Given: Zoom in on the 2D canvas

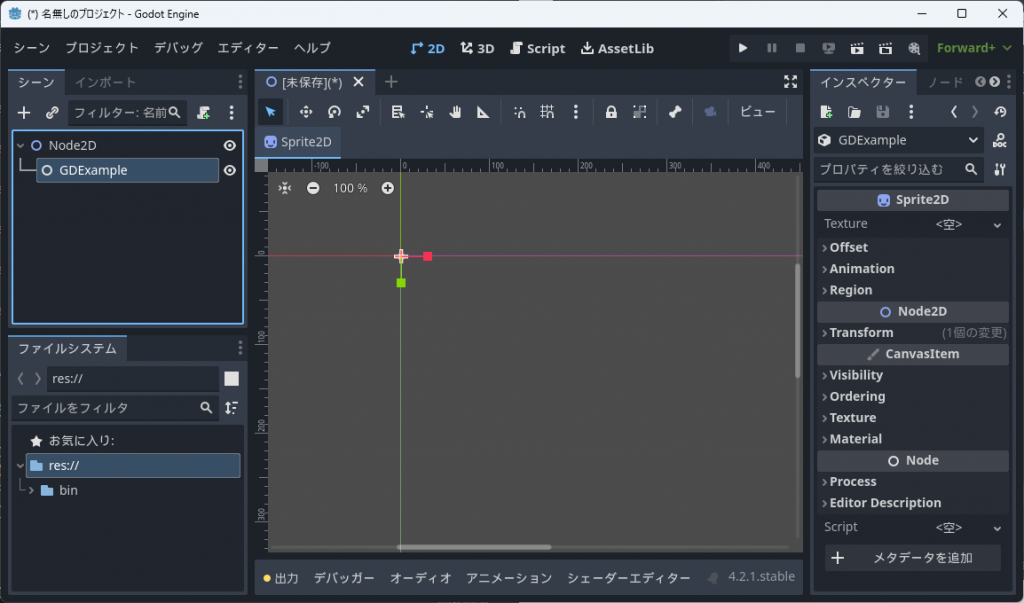Looking at the screenshot, I should tap(387, 188).
